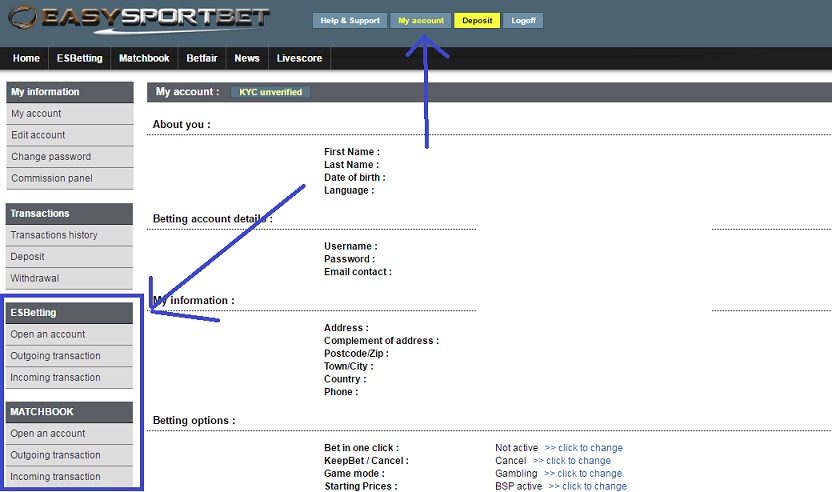Viewport: 832px width, 492px height.
Task: Select My account in sidebar
Action: click(70, 114)
